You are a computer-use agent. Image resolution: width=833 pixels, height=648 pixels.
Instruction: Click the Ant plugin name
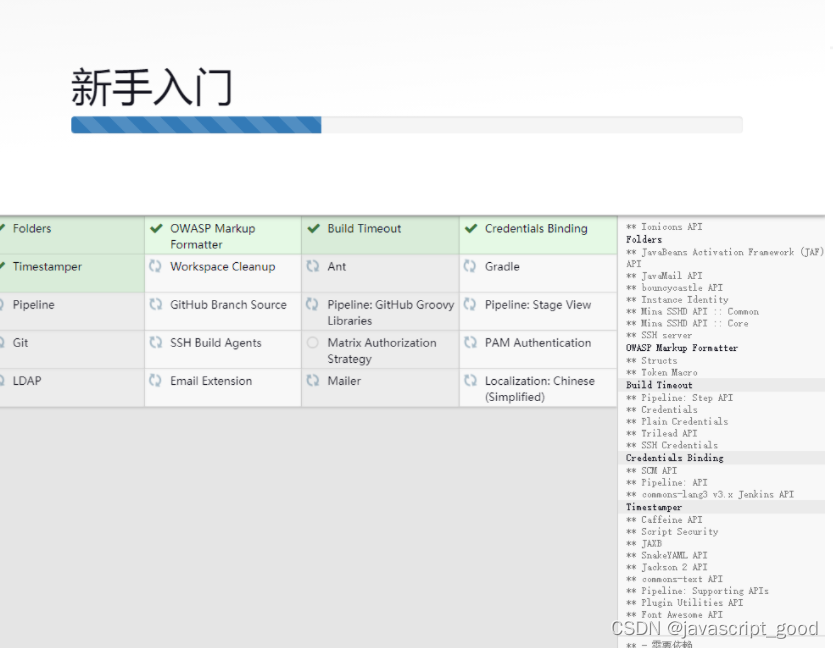(x=336, y=267)
